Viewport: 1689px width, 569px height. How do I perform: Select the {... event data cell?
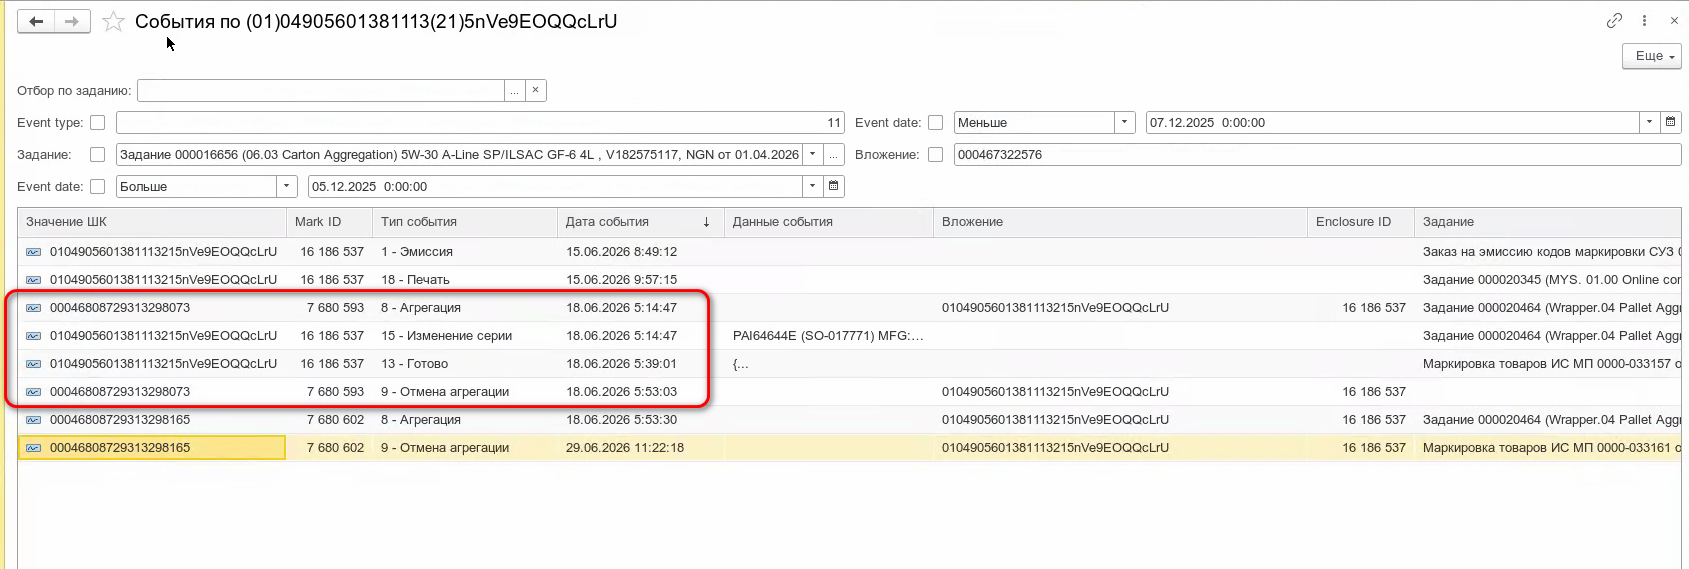[828, 364]
